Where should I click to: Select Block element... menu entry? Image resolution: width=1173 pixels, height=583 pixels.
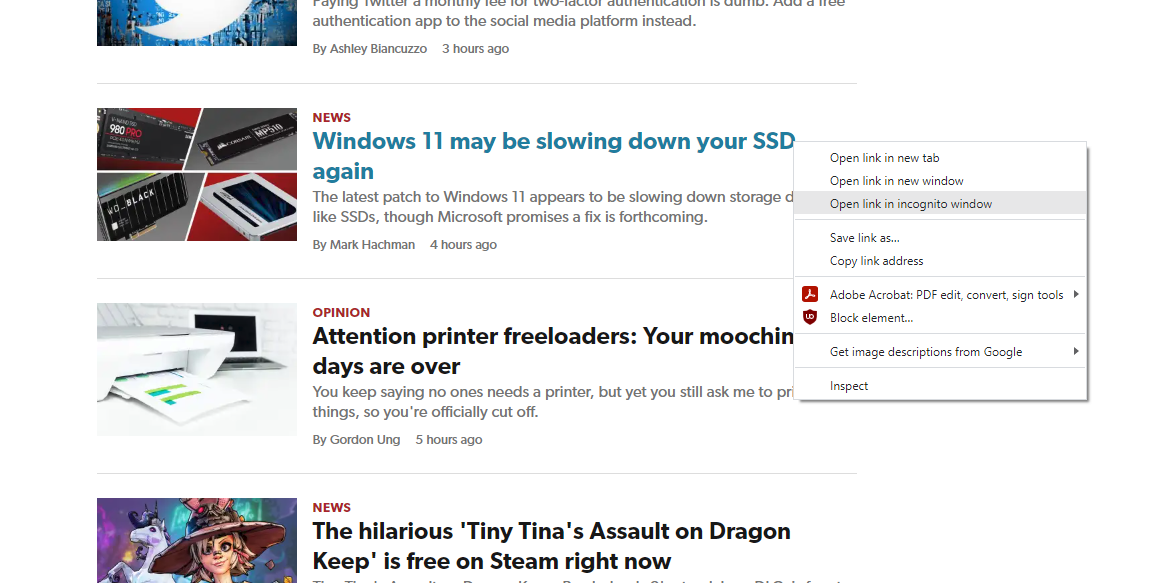tap(940, 317)
